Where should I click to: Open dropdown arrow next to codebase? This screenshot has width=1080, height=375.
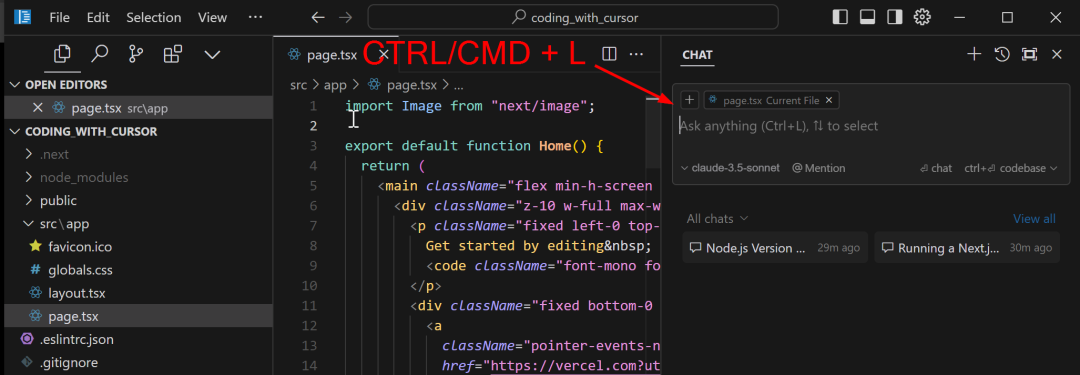pyautogui.click(x=1053, y=168)
